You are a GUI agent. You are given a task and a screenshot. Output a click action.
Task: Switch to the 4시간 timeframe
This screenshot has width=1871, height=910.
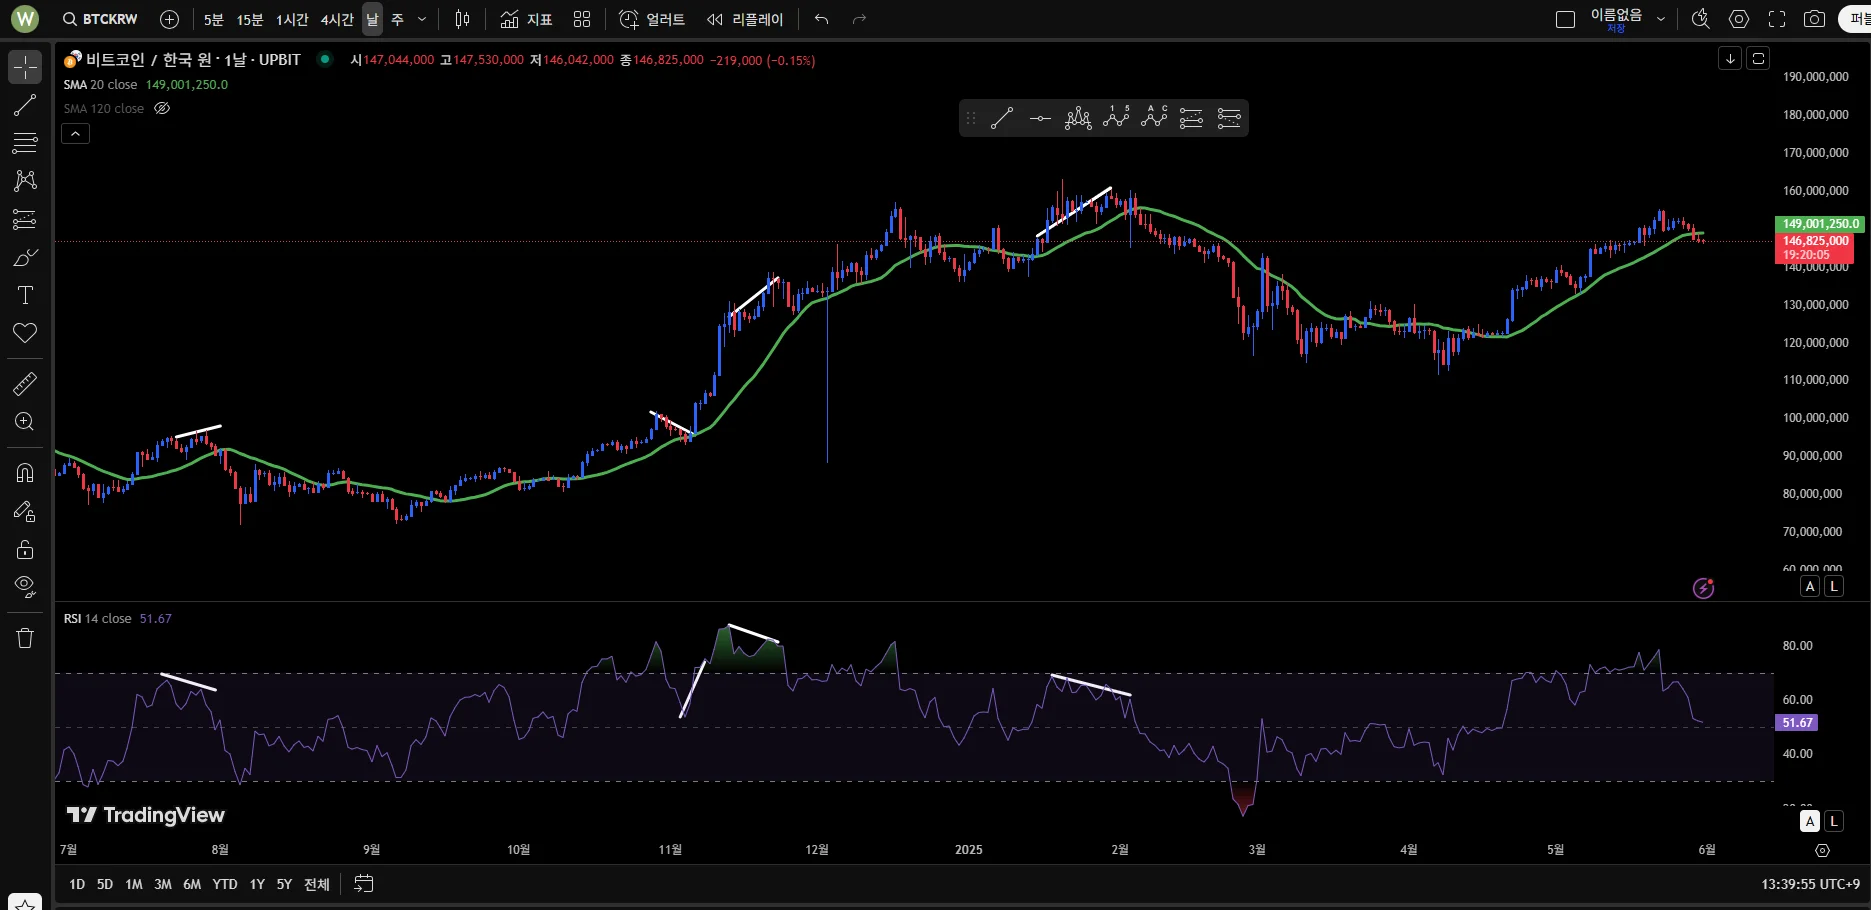pyautogui.click(x=337, y=19)
